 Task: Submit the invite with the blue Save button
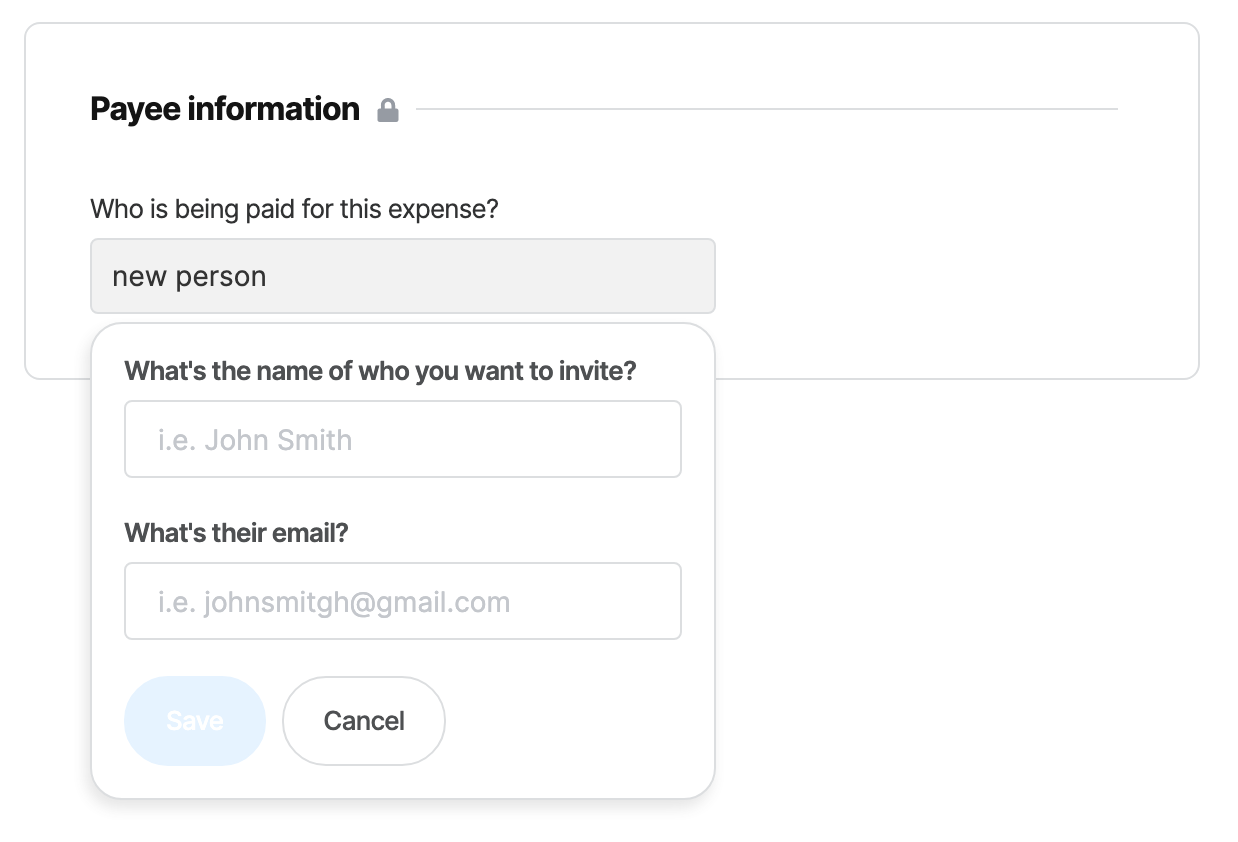(195, 721)
